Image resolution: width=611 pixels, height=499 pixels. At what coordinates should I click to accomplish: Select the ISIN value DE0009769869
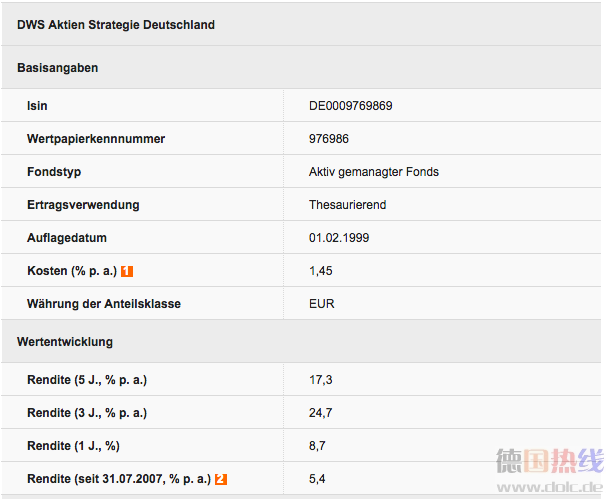click(x=351, y=106)
